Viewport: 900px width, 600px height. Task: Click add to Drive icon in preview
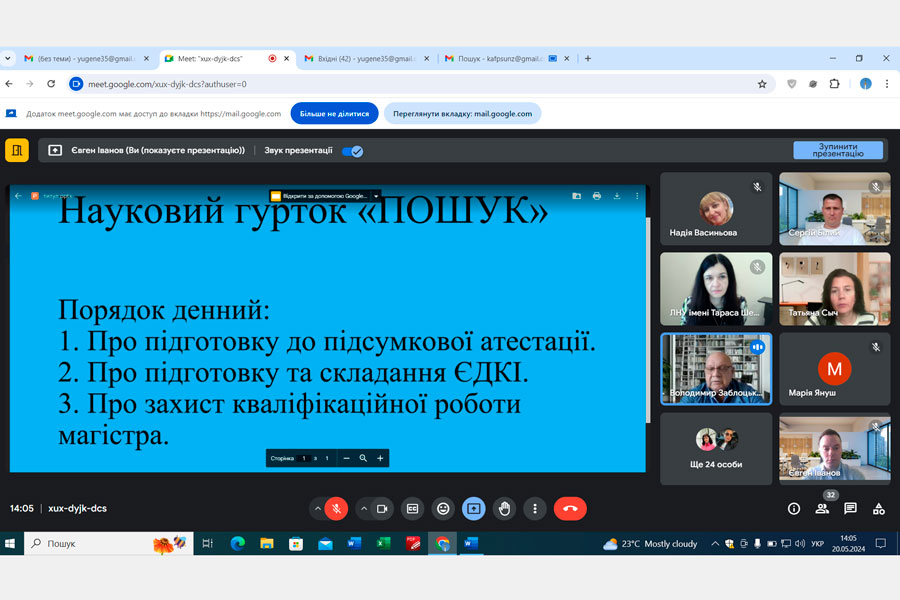click(x=576, y=196)
